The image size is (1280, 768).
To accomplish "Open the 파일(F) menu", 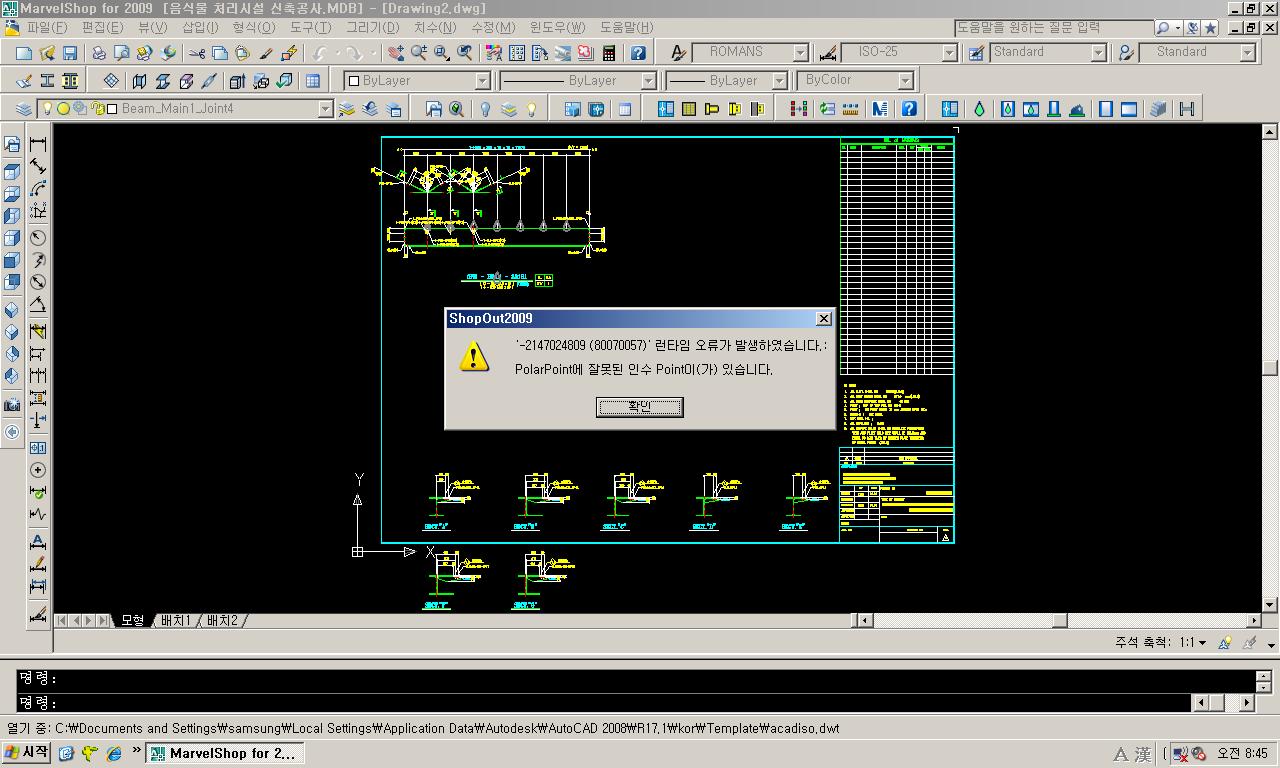I will [x=47, y=28].
